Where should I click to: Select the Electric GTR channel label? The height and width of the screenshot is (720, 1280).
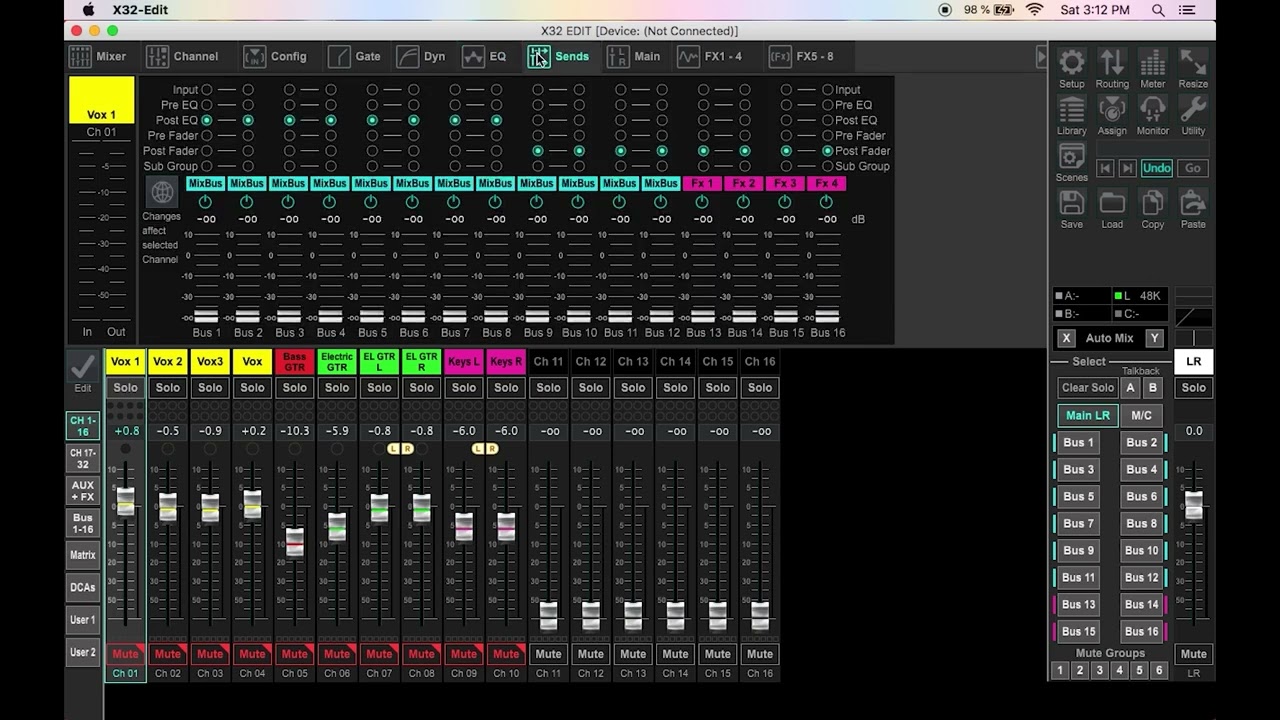[x=337, y=362]
